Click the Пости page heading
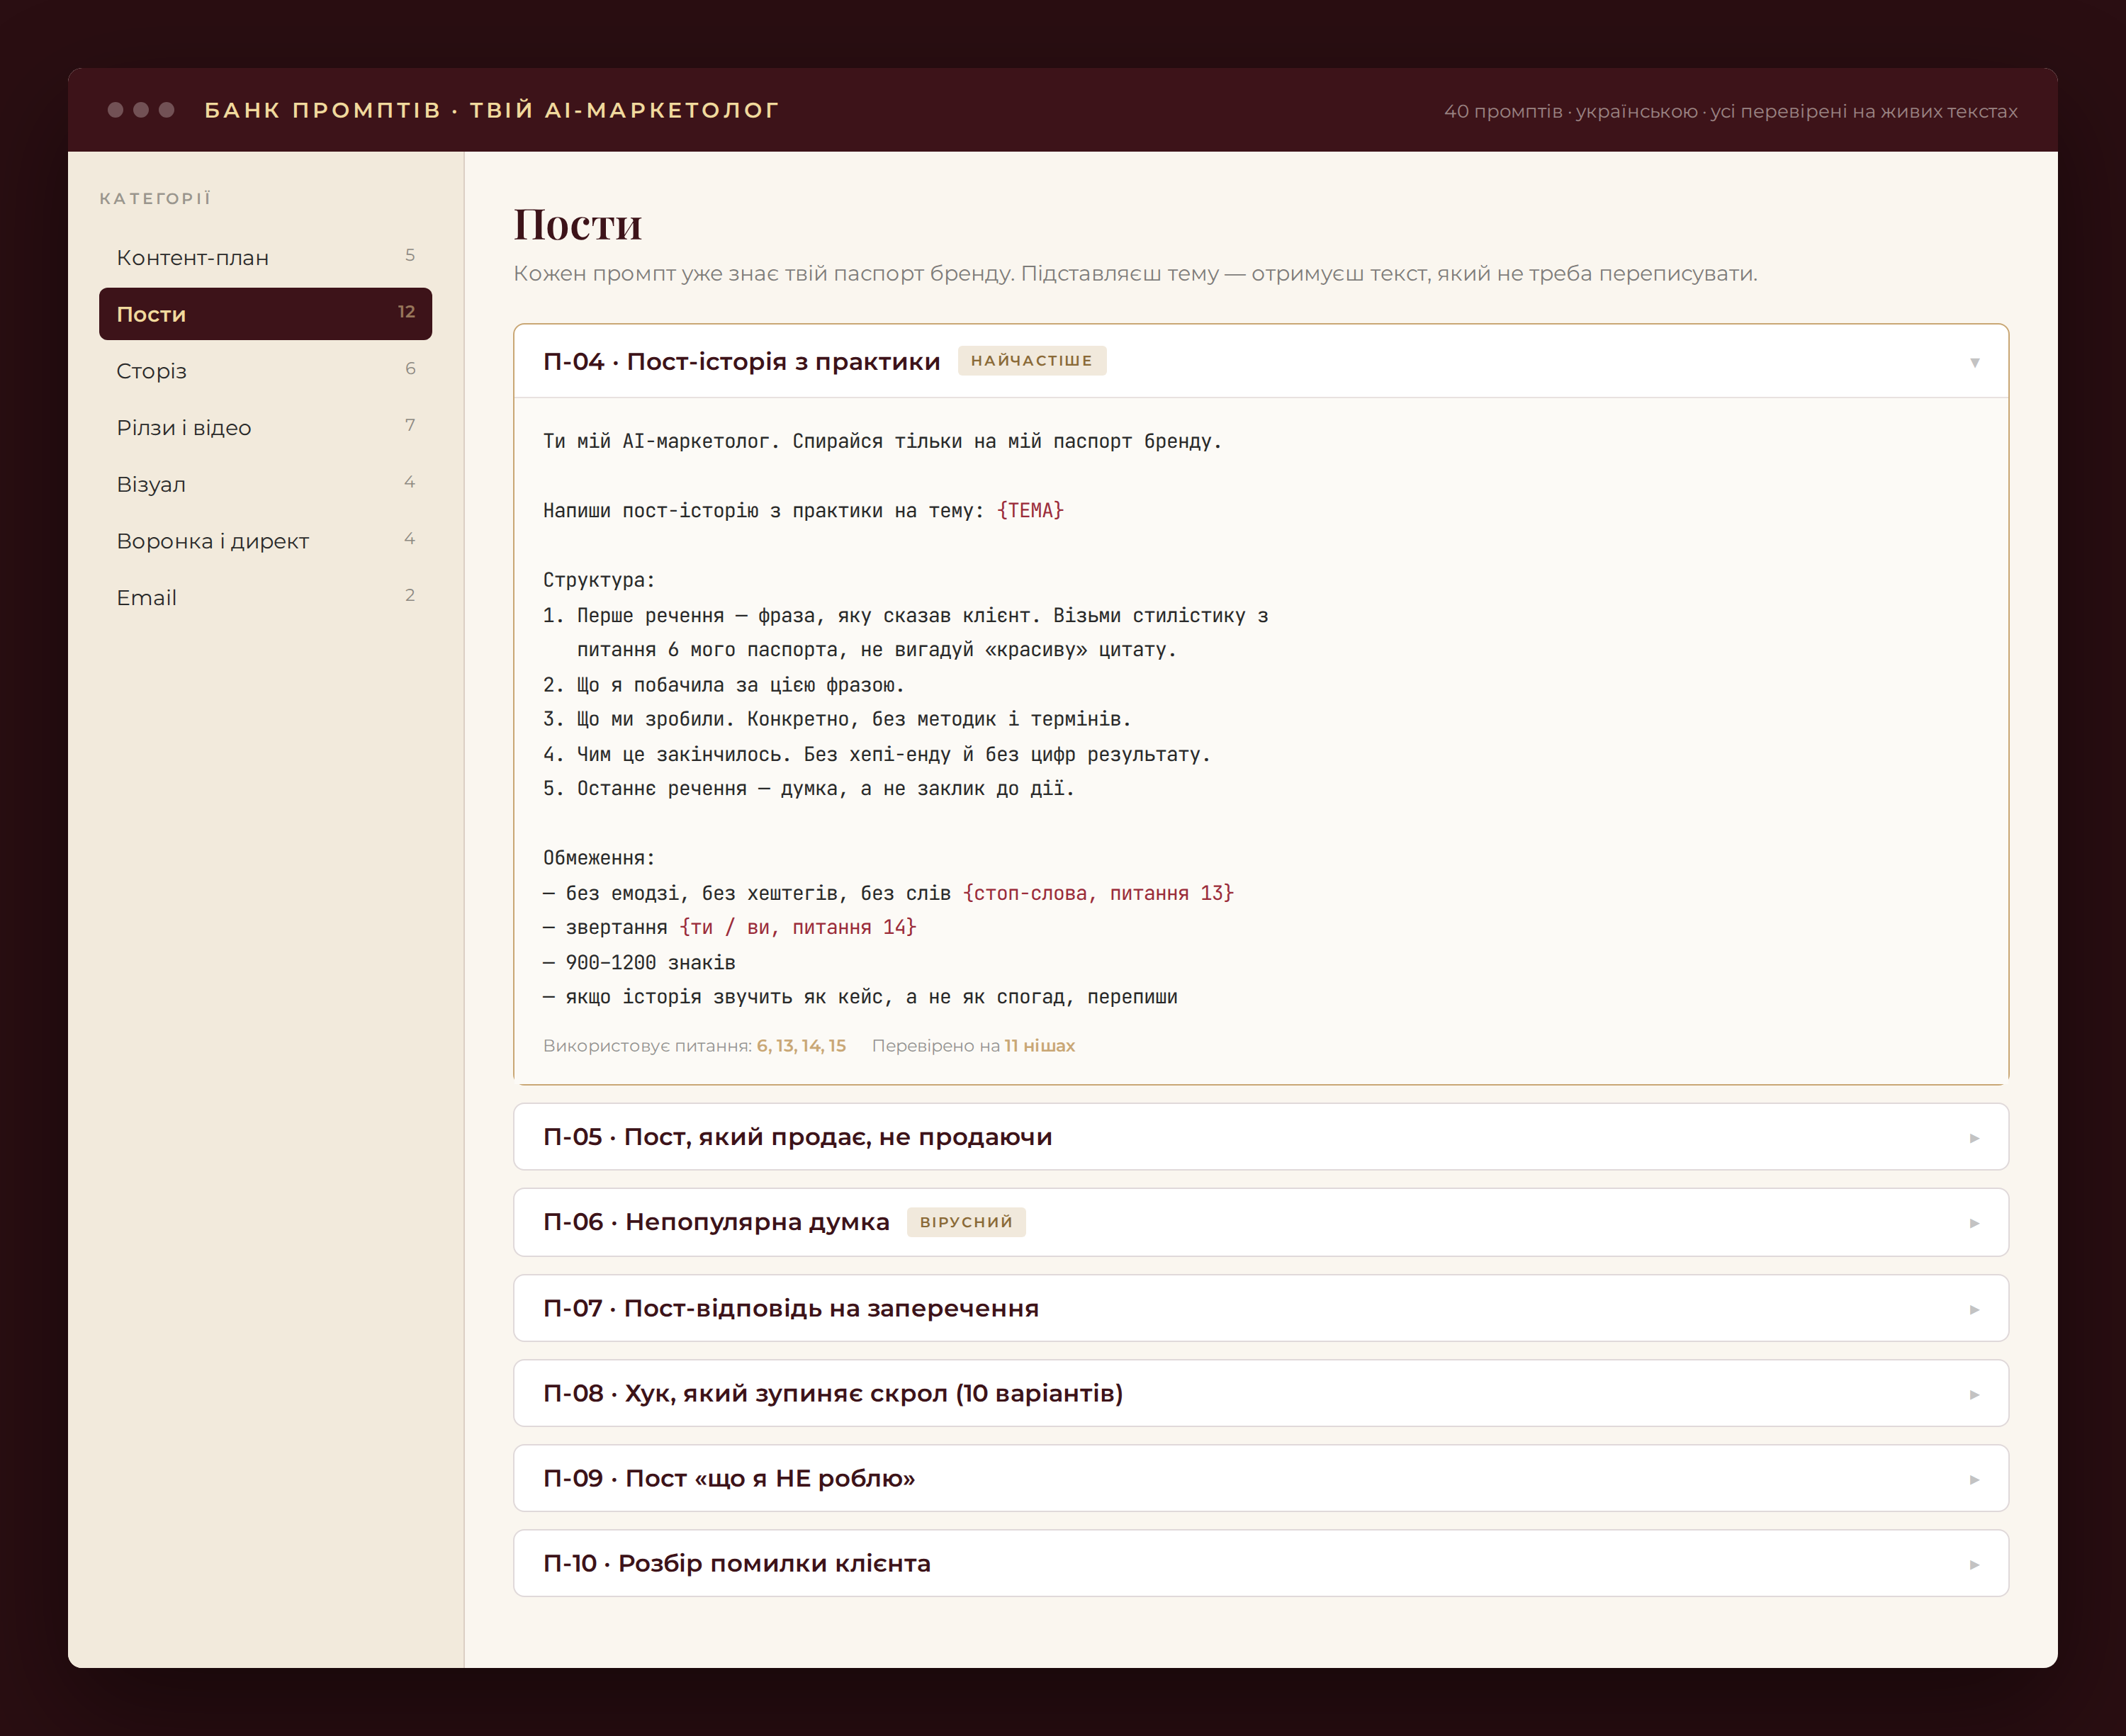The width and height of the screenshot is (2126, 1736). coord(578,224)
